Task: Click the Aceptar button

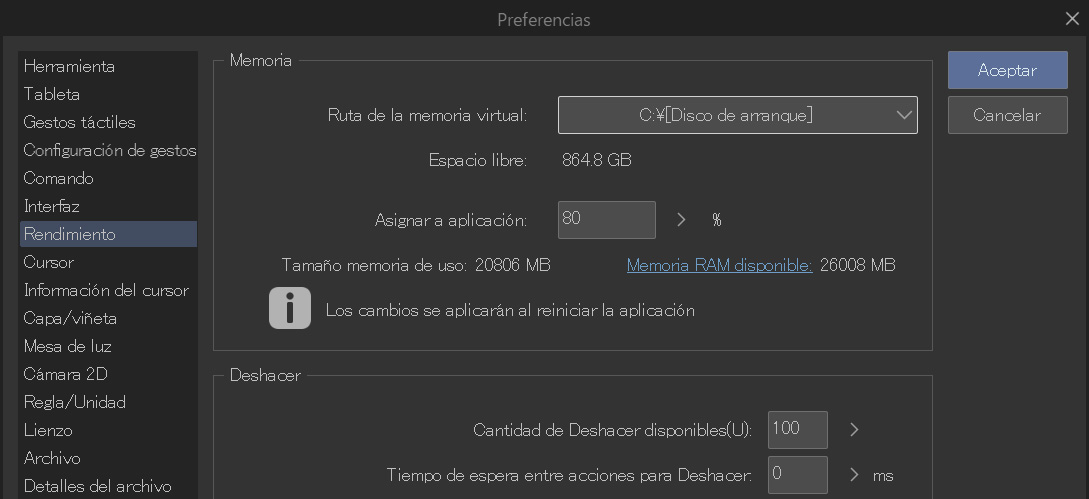Action: click(x=1007, y=71)
